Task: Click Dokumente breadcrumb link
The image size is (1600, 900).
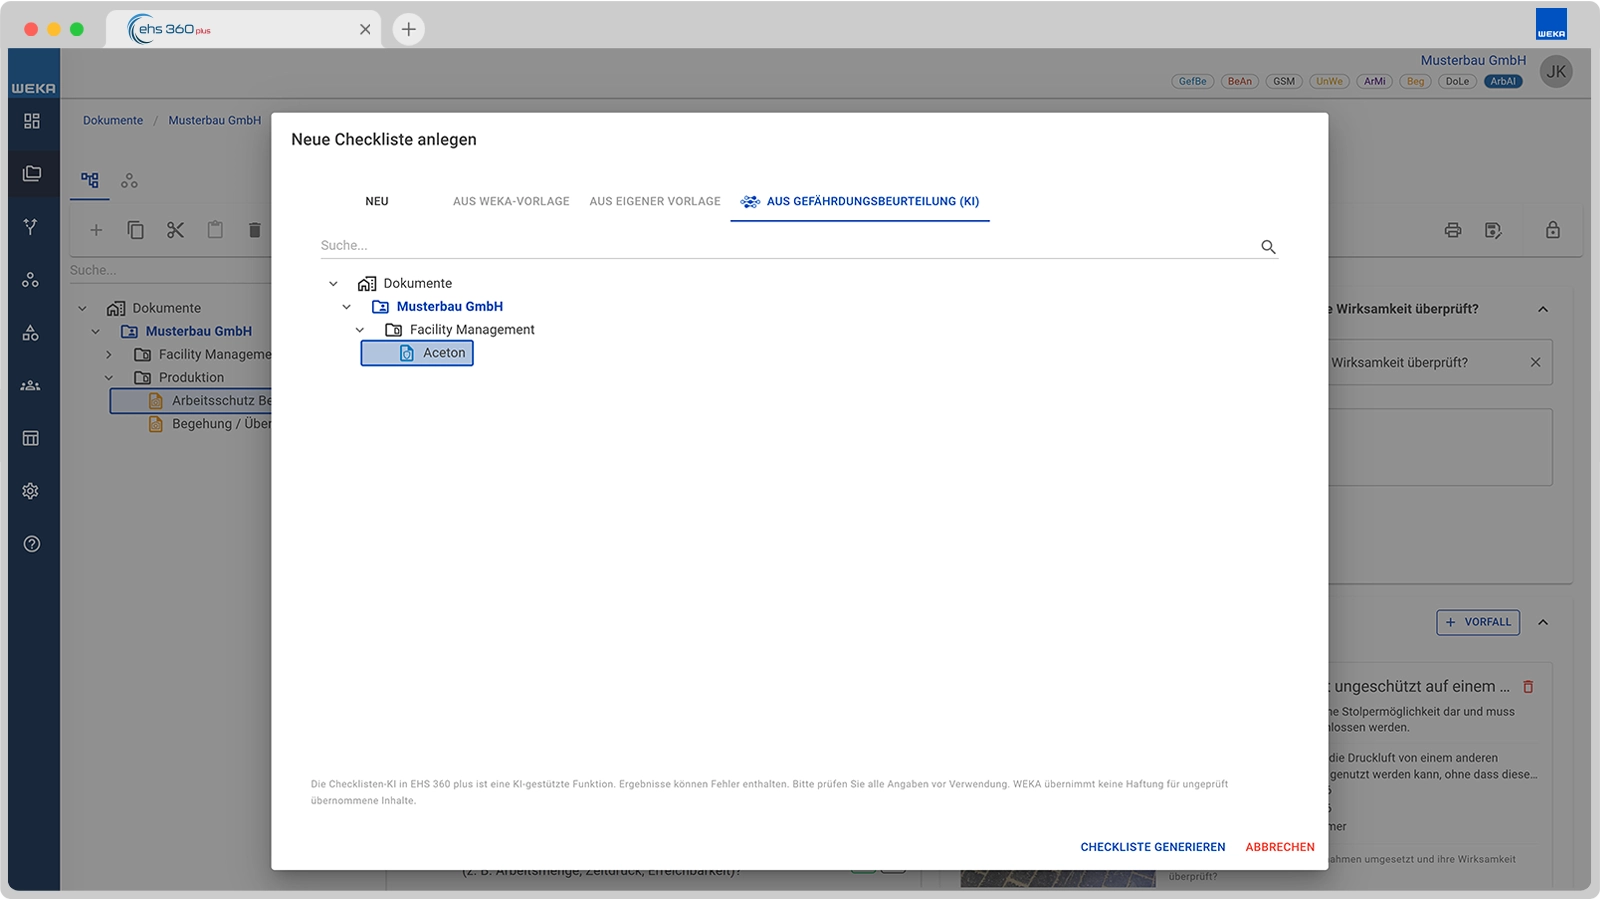Action: (x=113, y=120)
